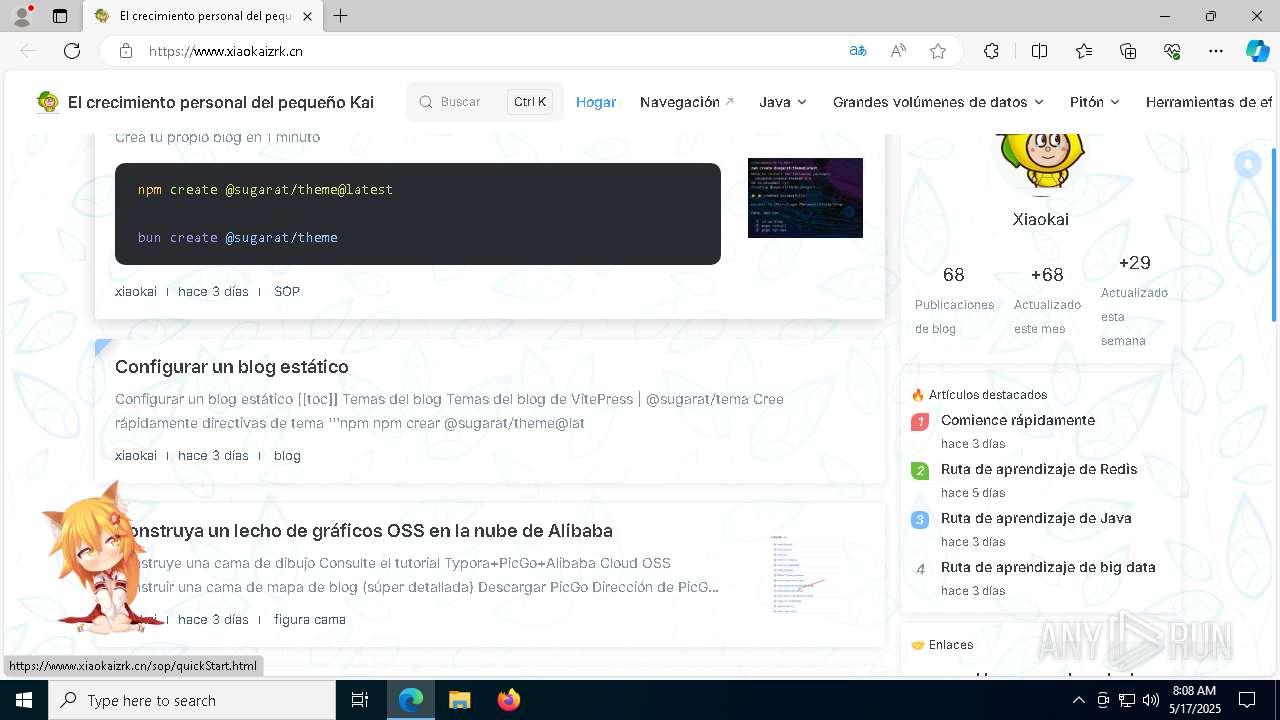Image resolution: width=1280 pixels, height=720 pixels.
Task: View site information lock icon
Action: click(x=125, y=51)
